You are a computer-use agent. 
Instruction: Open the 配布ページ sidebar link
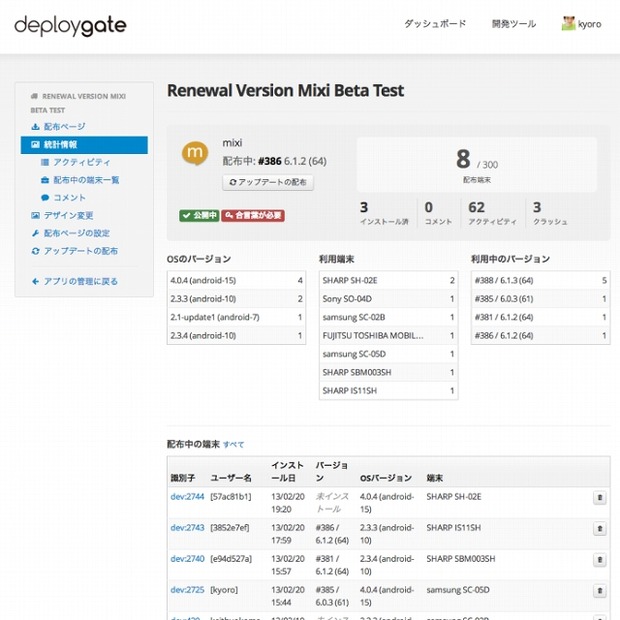64,127
